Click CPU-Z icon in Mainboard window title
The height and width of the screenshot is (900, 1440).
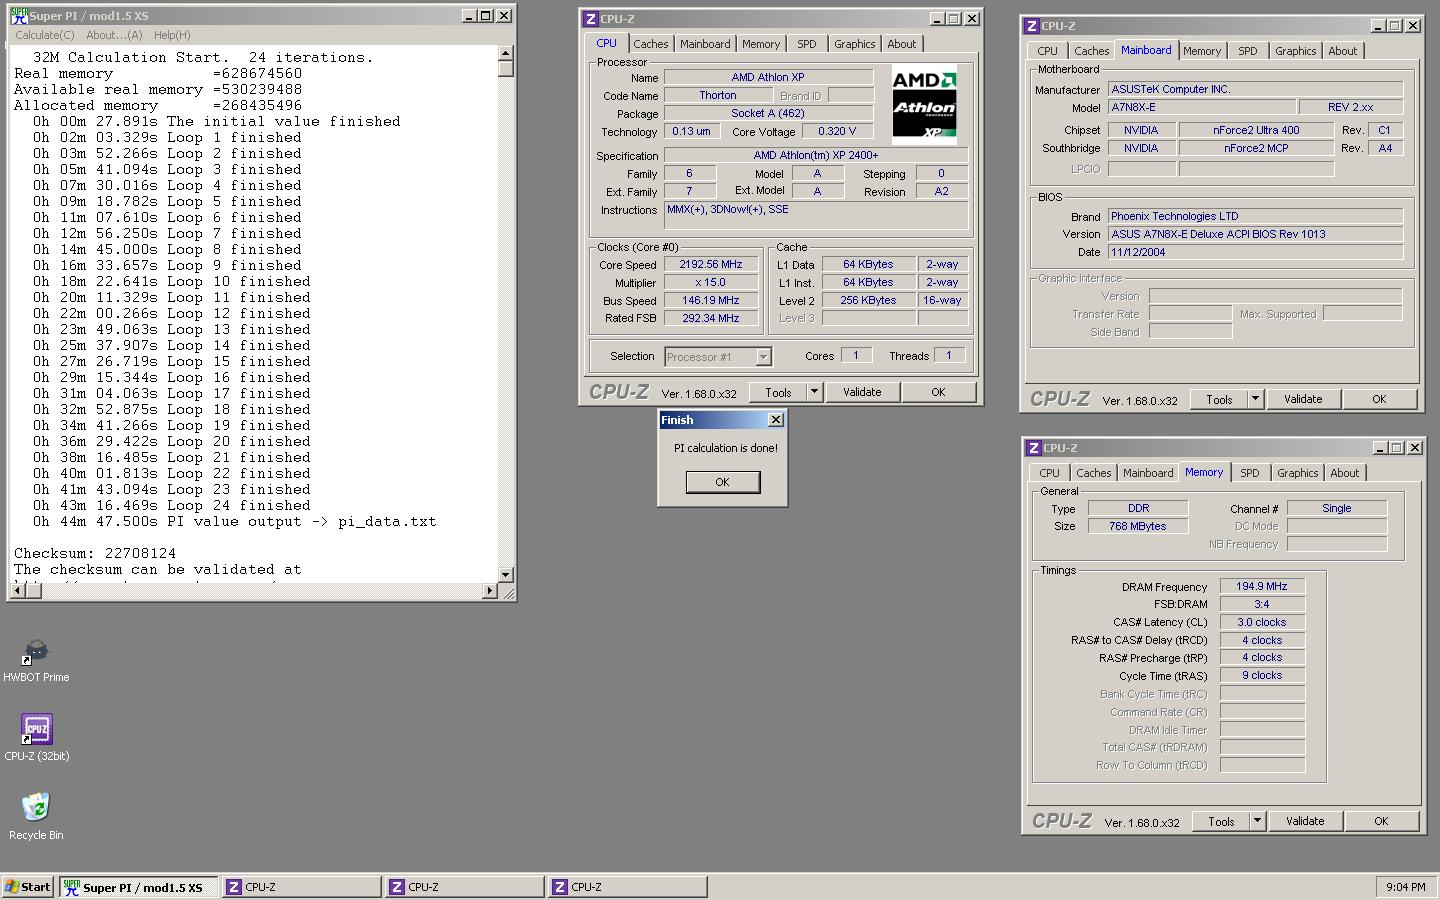[1031, 26]
